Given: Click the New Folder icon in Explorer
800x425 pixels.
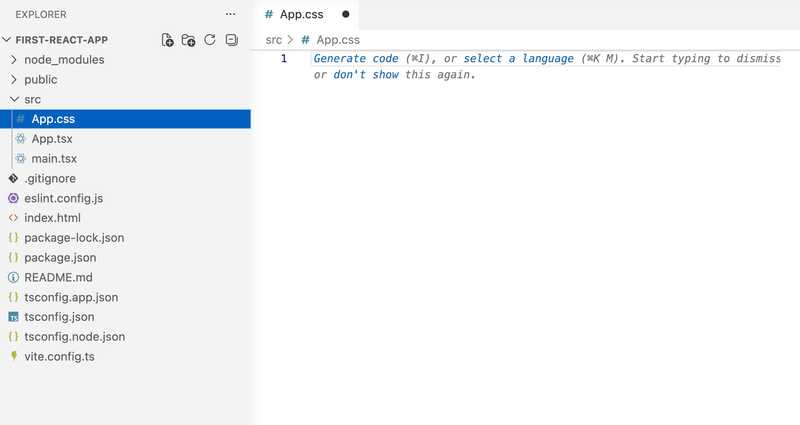Looking at the screenshot, I should coord(188,40).
